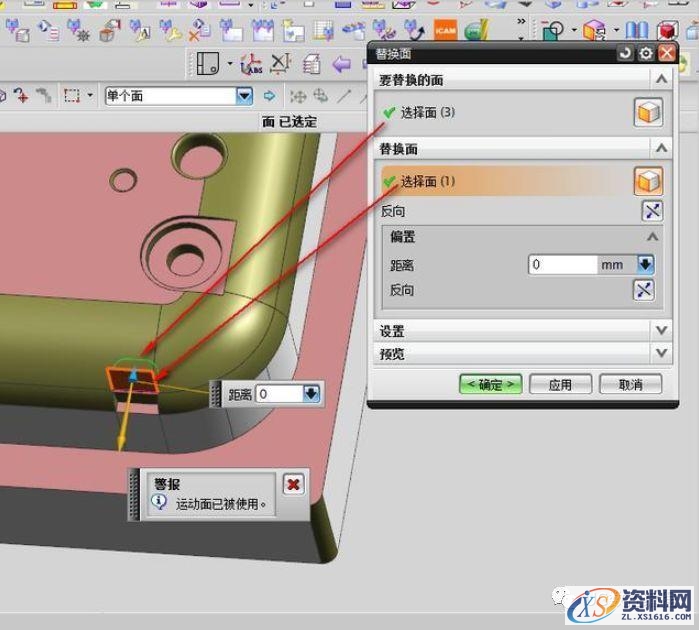
Task: Click the WCS ABS coordinate icon in toolbar
Action: pos(252,66)
